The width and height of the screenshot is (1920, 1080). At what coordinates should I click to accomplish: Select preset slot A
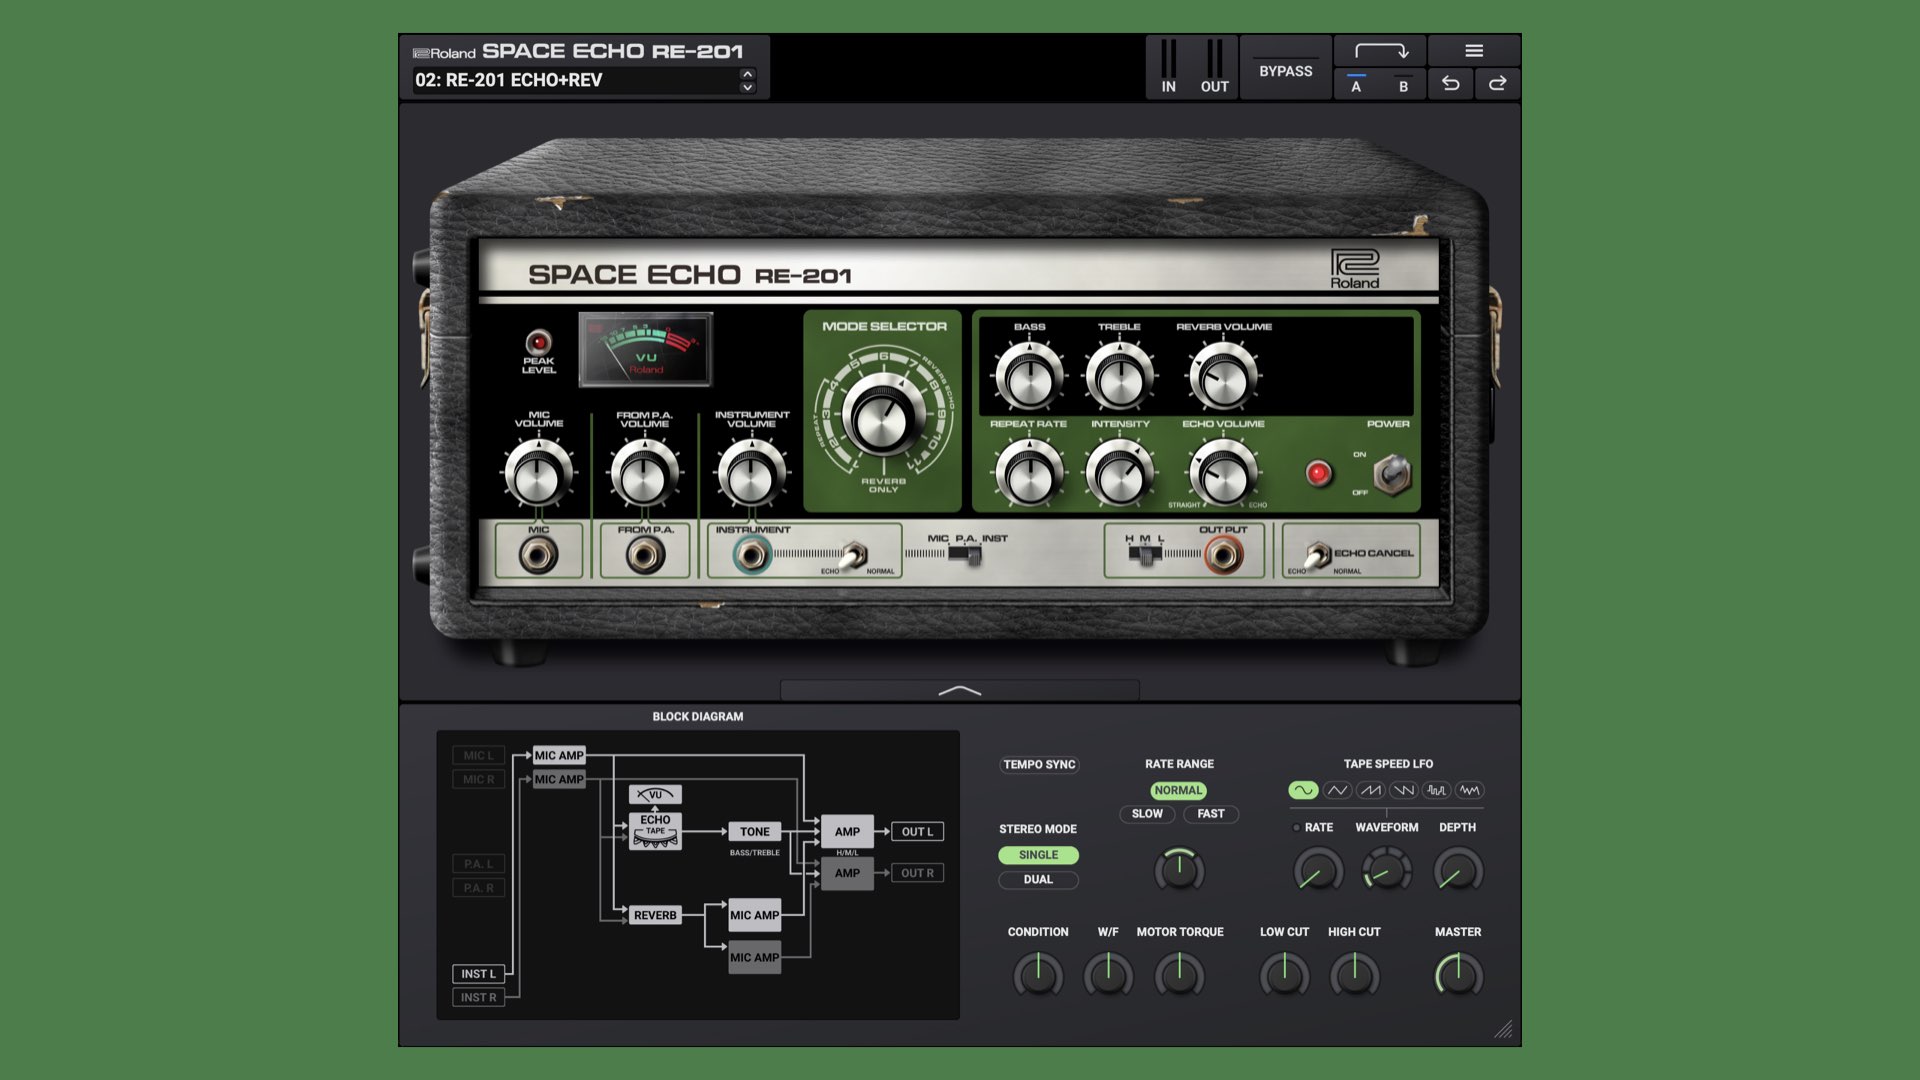click(1357, 86)
